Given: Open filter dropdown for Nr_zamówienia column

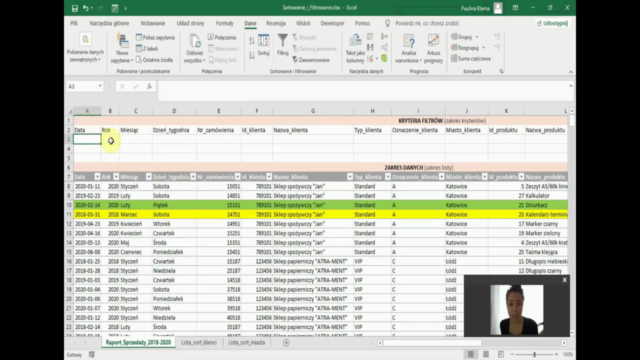Looking at the screenshot, I should 238,177.
